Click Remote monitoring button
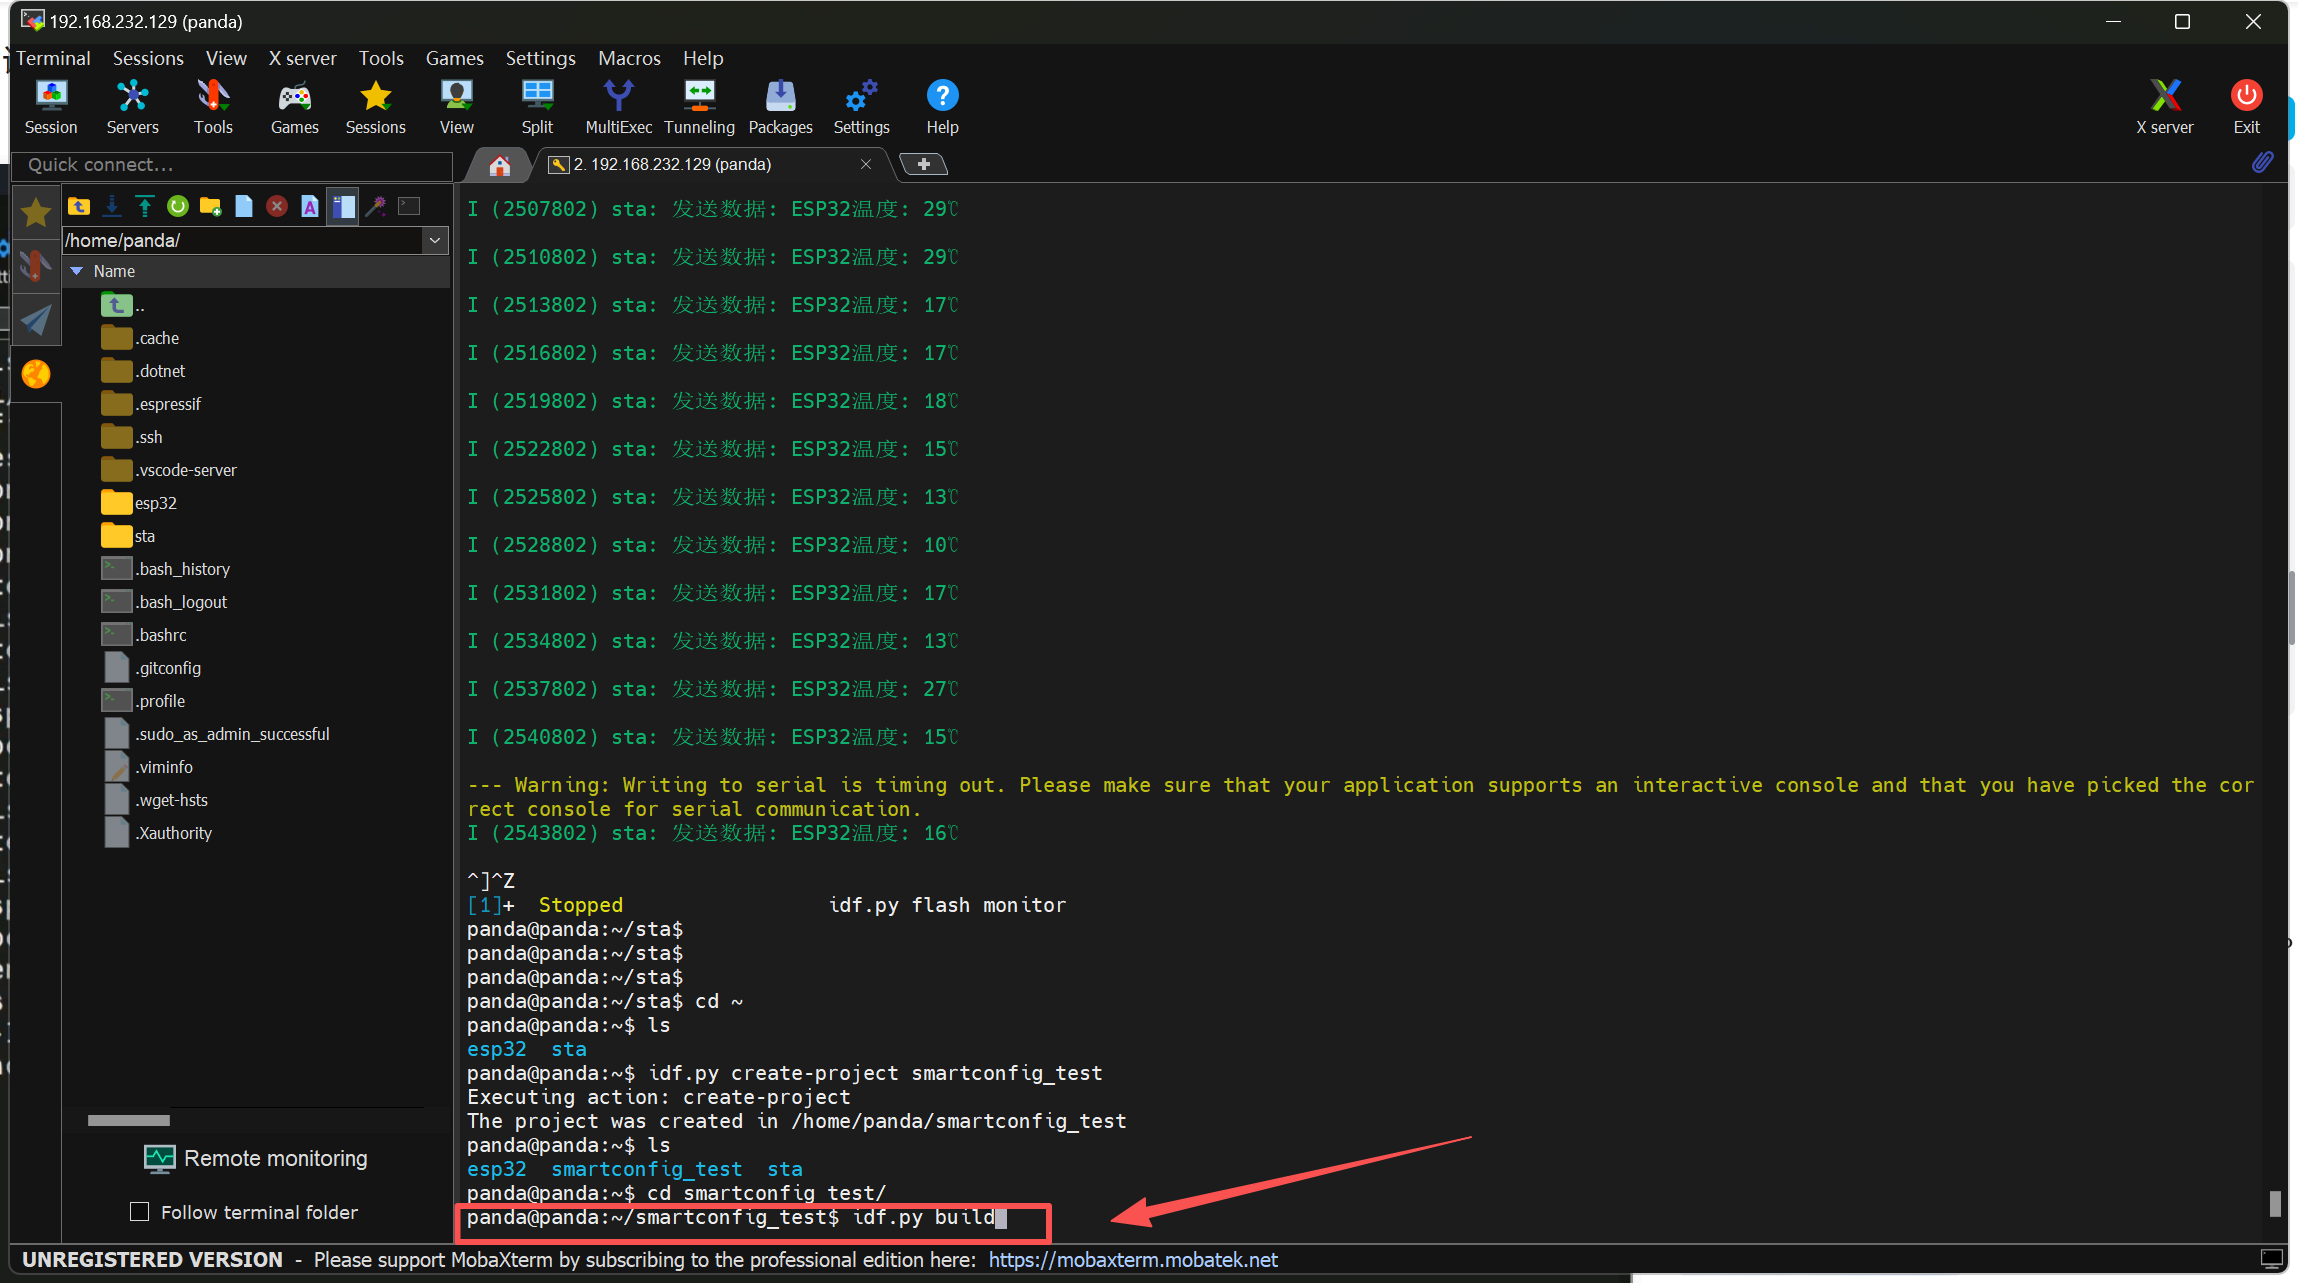Screen dimensions: 2298x1283 [x=256, y=1158]
